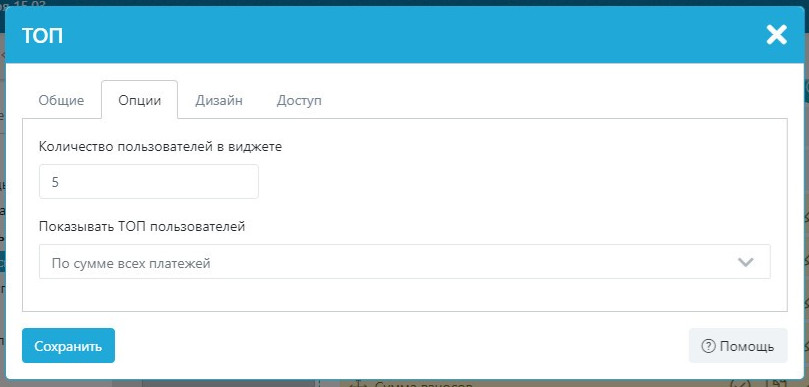
Task: Open the Дизайн tab
Action: [219, 100]
